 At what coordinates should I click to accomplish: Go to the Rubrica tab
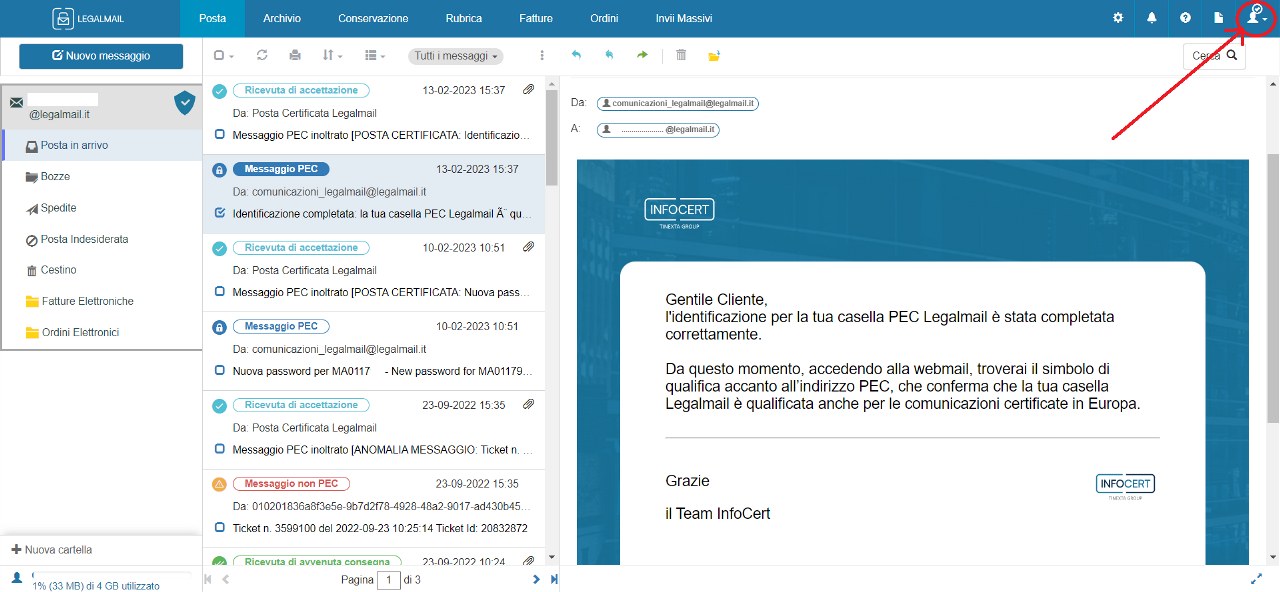pos(464,18)
